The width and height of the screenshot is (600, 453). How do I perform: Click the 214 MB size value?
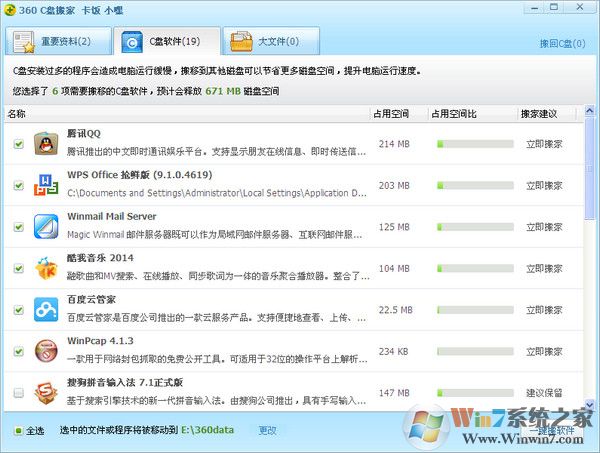(x=394, y=144)
